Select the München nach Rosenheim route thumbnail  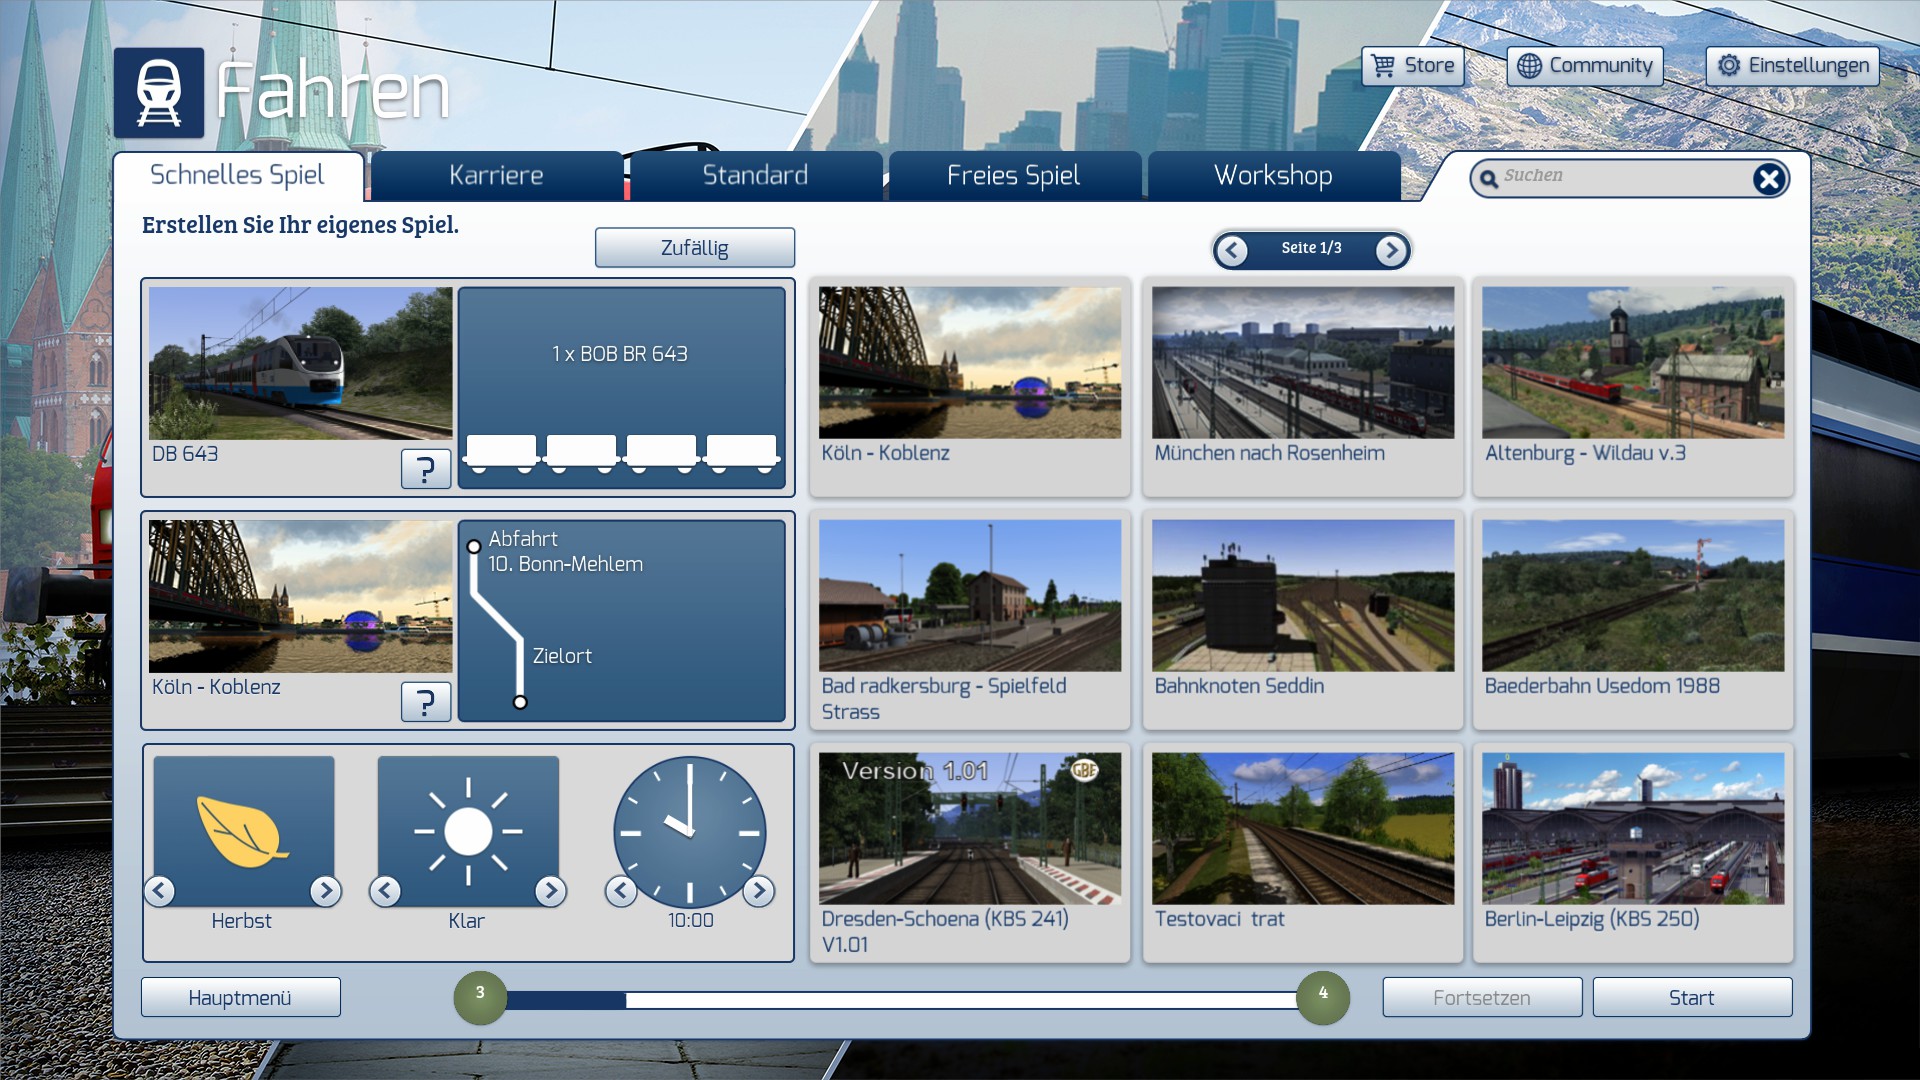(1302, 363)
